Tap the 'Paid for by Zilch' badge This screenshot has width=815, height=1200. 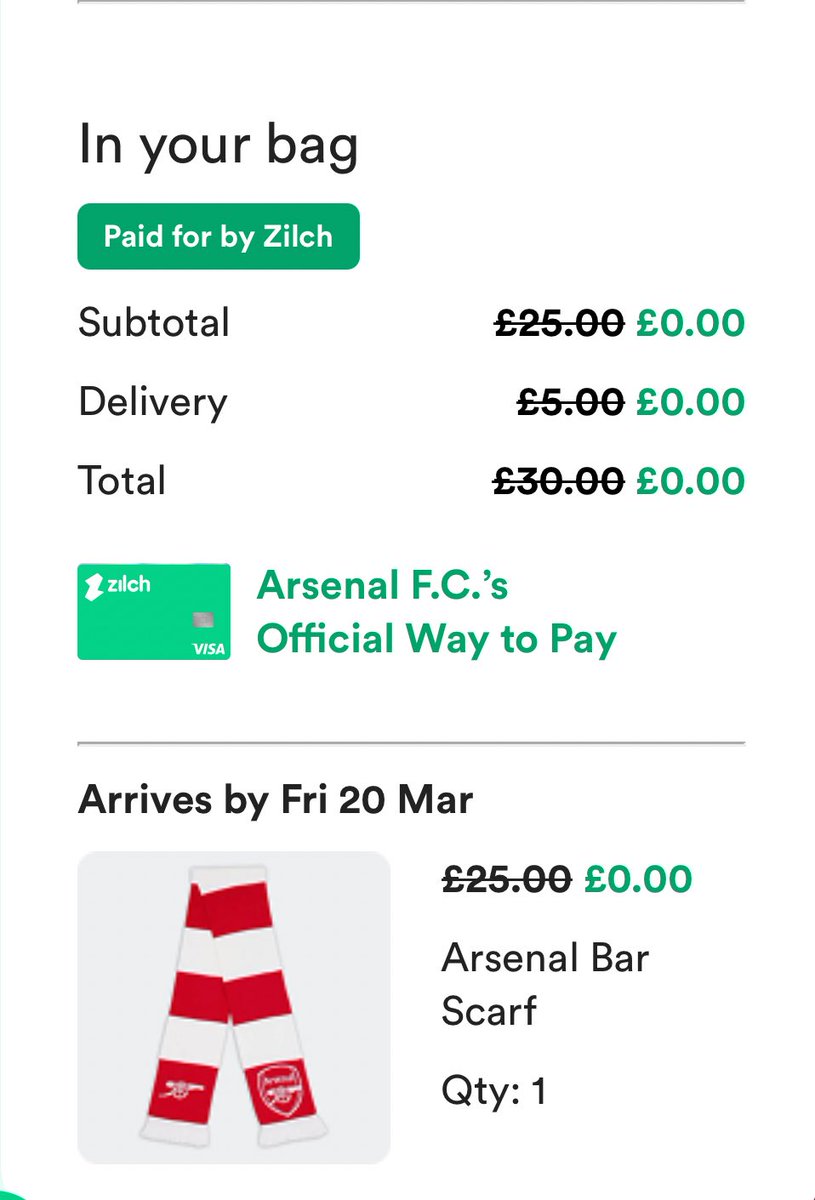[218, 237]
